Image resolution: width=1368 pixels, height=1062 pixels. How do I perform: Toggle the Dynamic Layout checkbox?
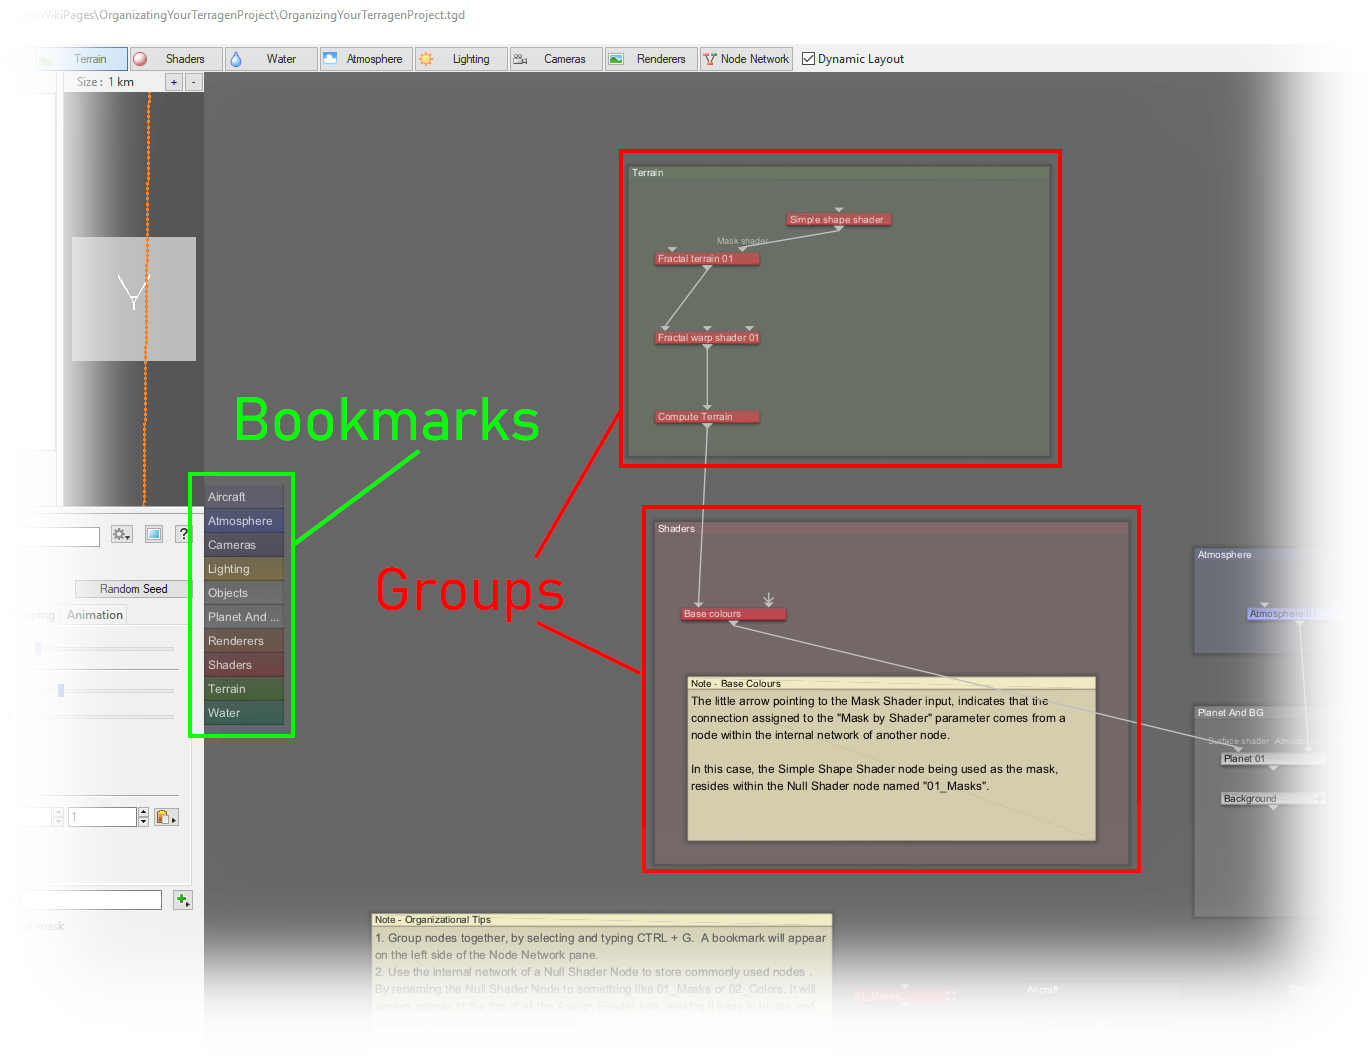pyautogui.click(x=808, y=59)
